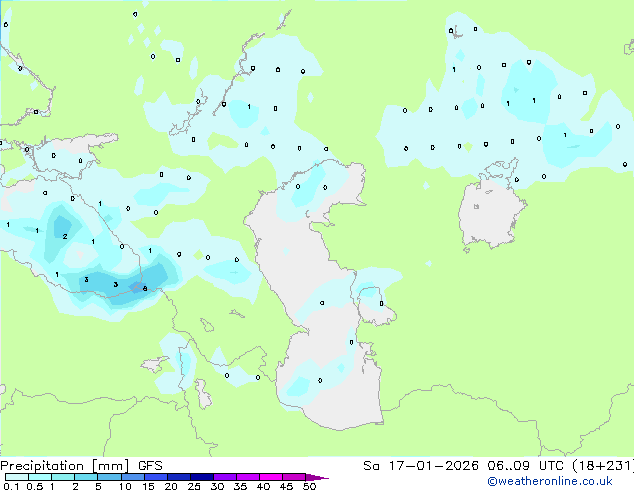This screenshot has width=634, height=490.
Task: Select the 0.1–0.5 mm legend color swatch
Action: pyautogui.click(x=17, y=477)
